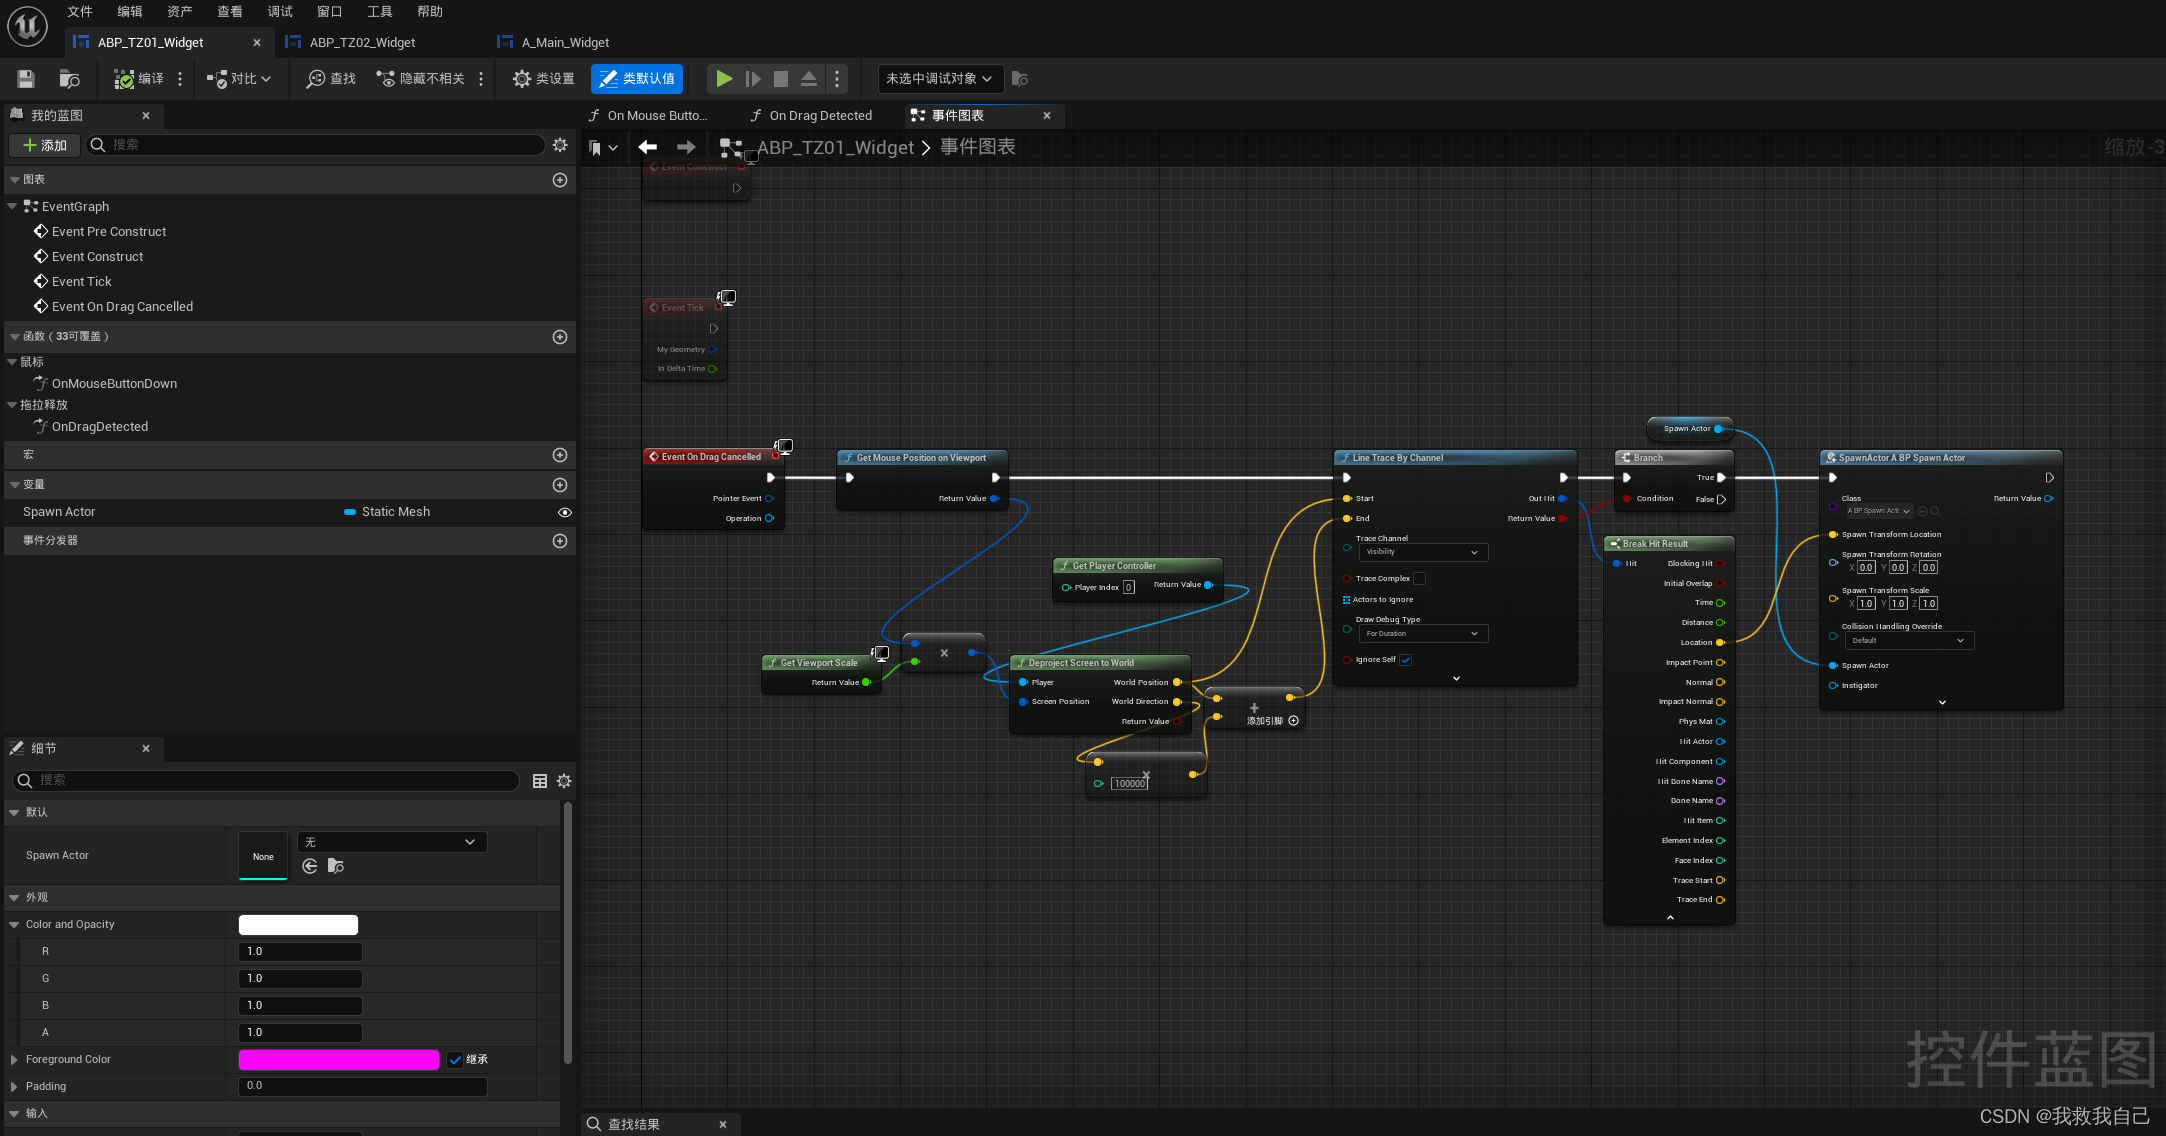Click the back navigation arrow in graph
Image resolution: width=2166 pixels, height=1136 pixels.
click(x=648, y=147)
